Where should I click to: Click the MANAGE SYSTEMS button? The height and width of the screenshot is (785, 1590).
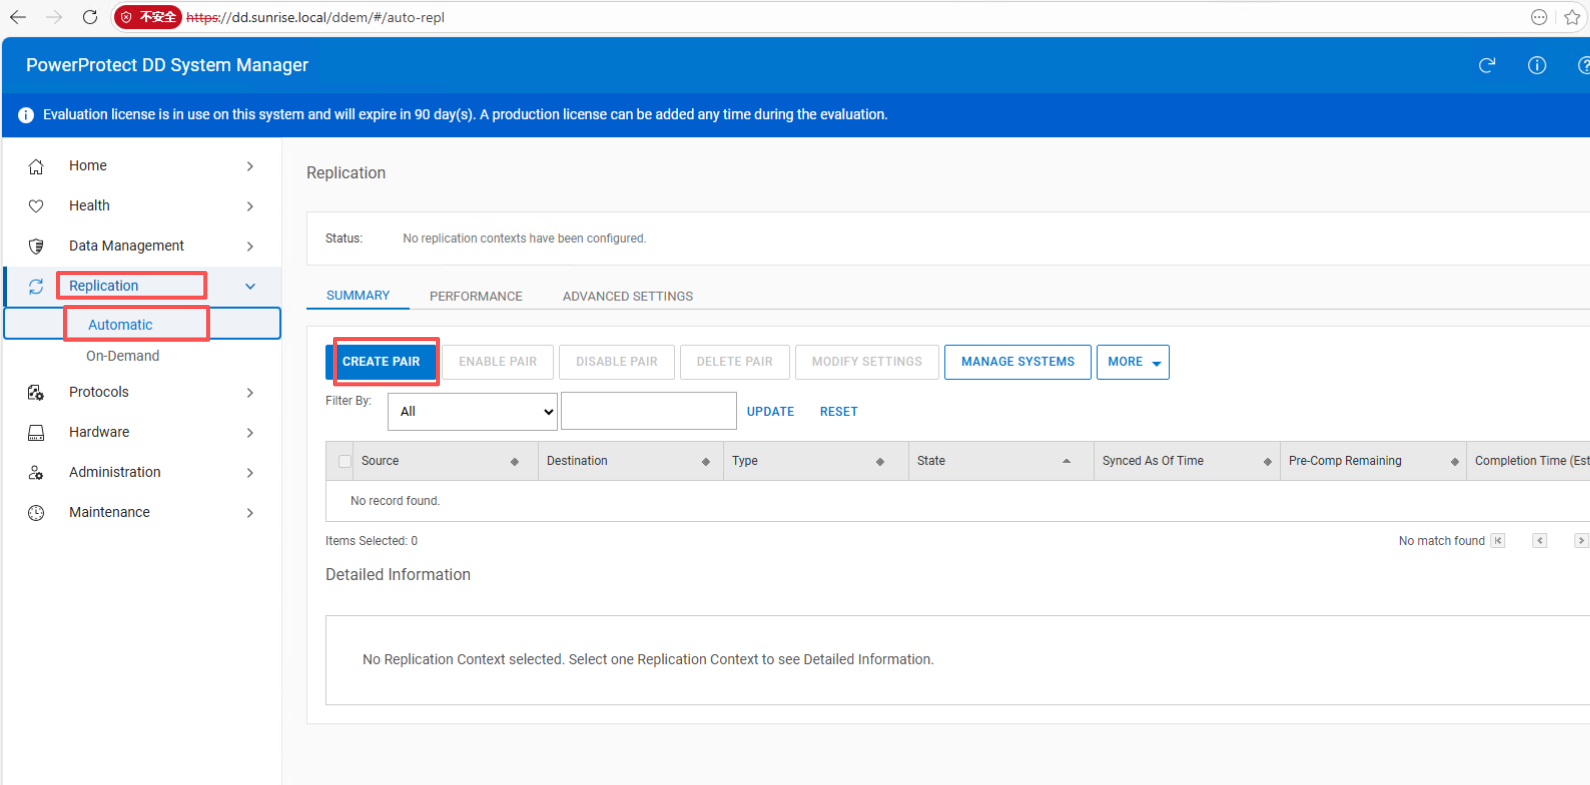click(1018, 362)
